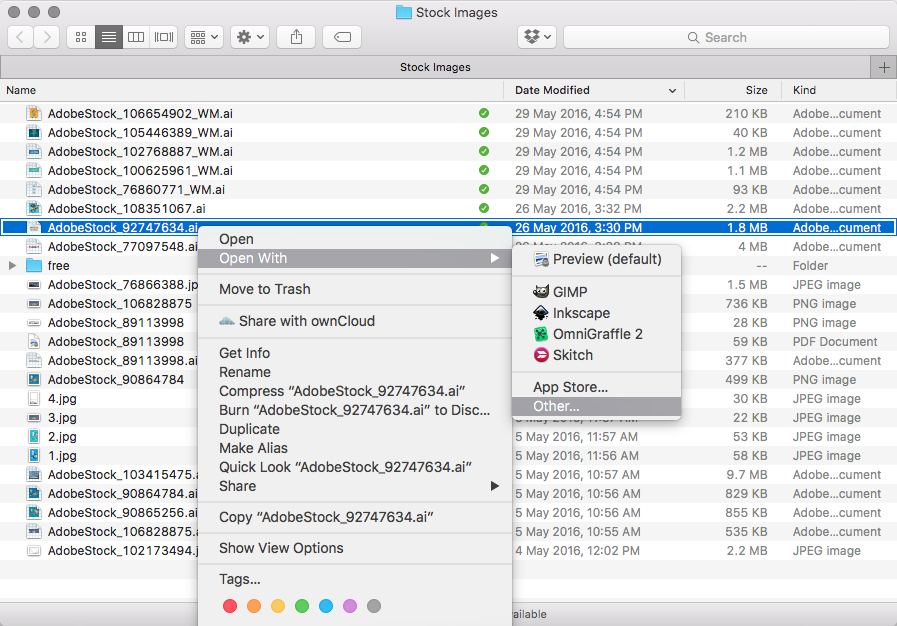Pick Skitch from Open With list
The image size is (897, 626).
(x=572, y=355)
